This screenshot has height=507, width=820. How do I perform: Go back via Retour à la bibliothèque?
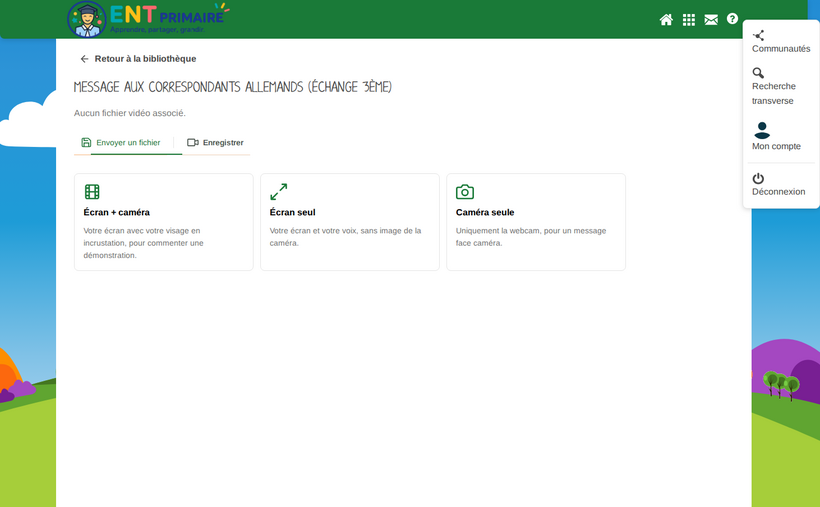pyautogui.click(x=138, y=59)
